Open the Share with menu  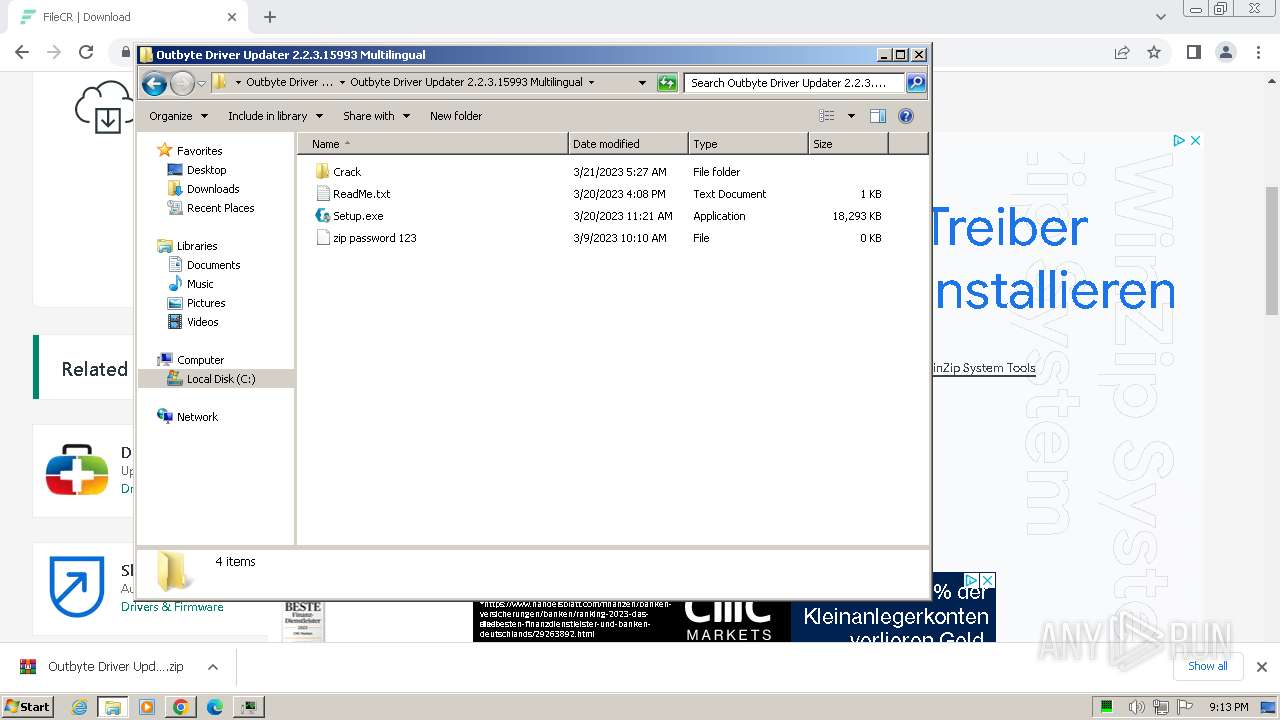(x=376, y=116)
